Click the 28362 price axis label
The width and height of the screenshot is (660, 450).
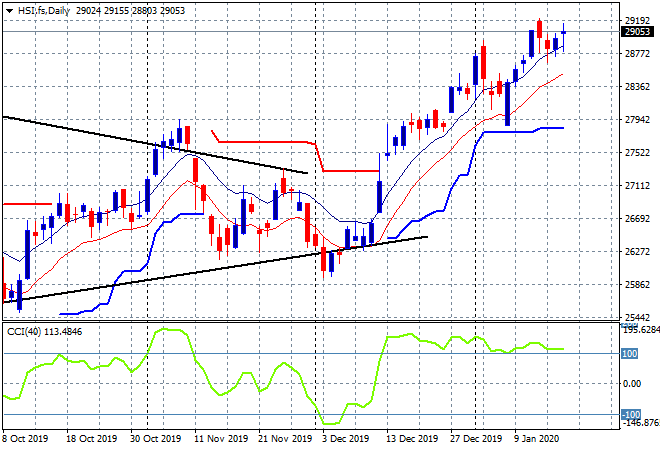637,87
